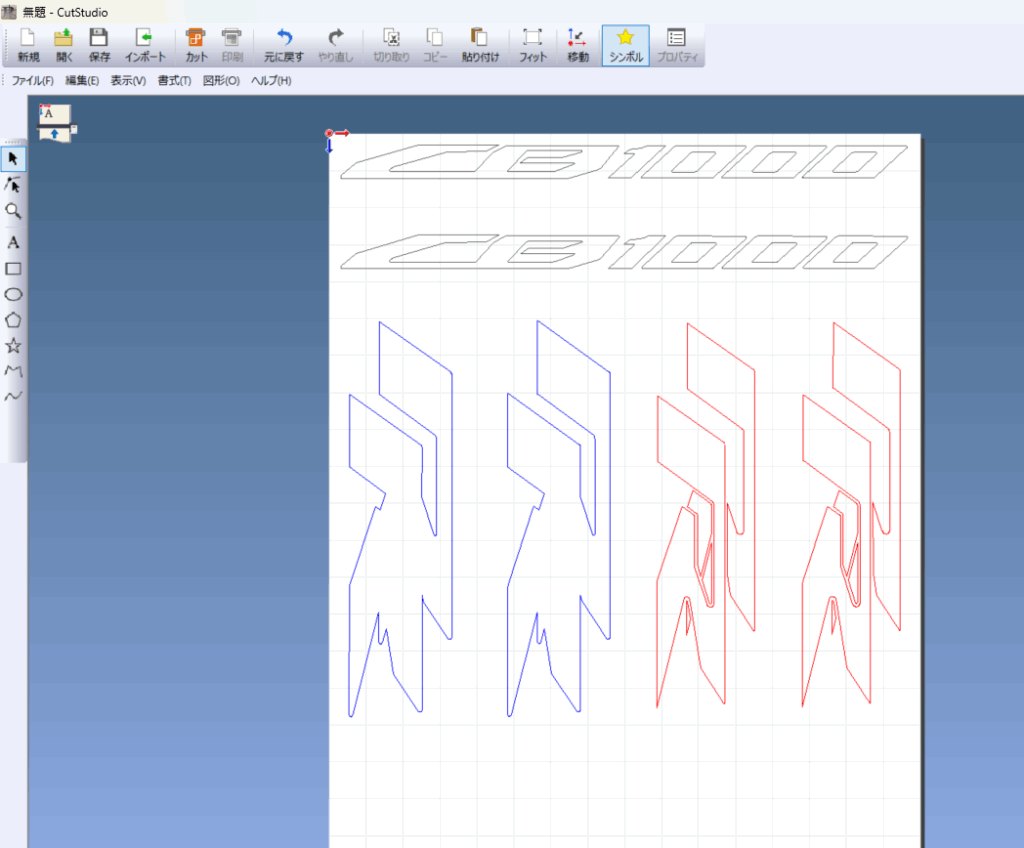Open the プロパティ properties panel
The height and width of the screenshot is (848, 1024).
677,46
